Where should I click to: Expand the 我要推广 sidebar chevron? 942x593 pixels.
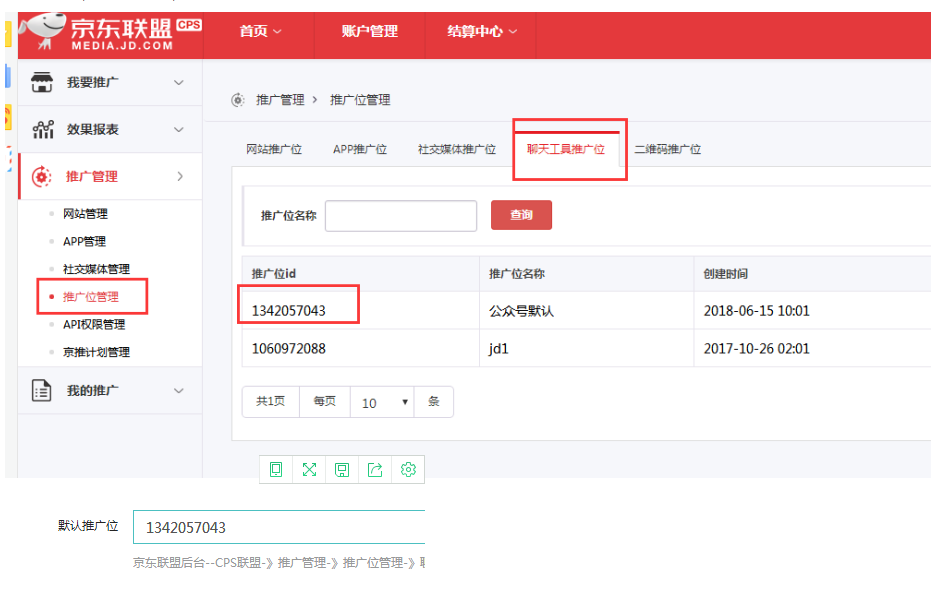(x=178, y=82)
